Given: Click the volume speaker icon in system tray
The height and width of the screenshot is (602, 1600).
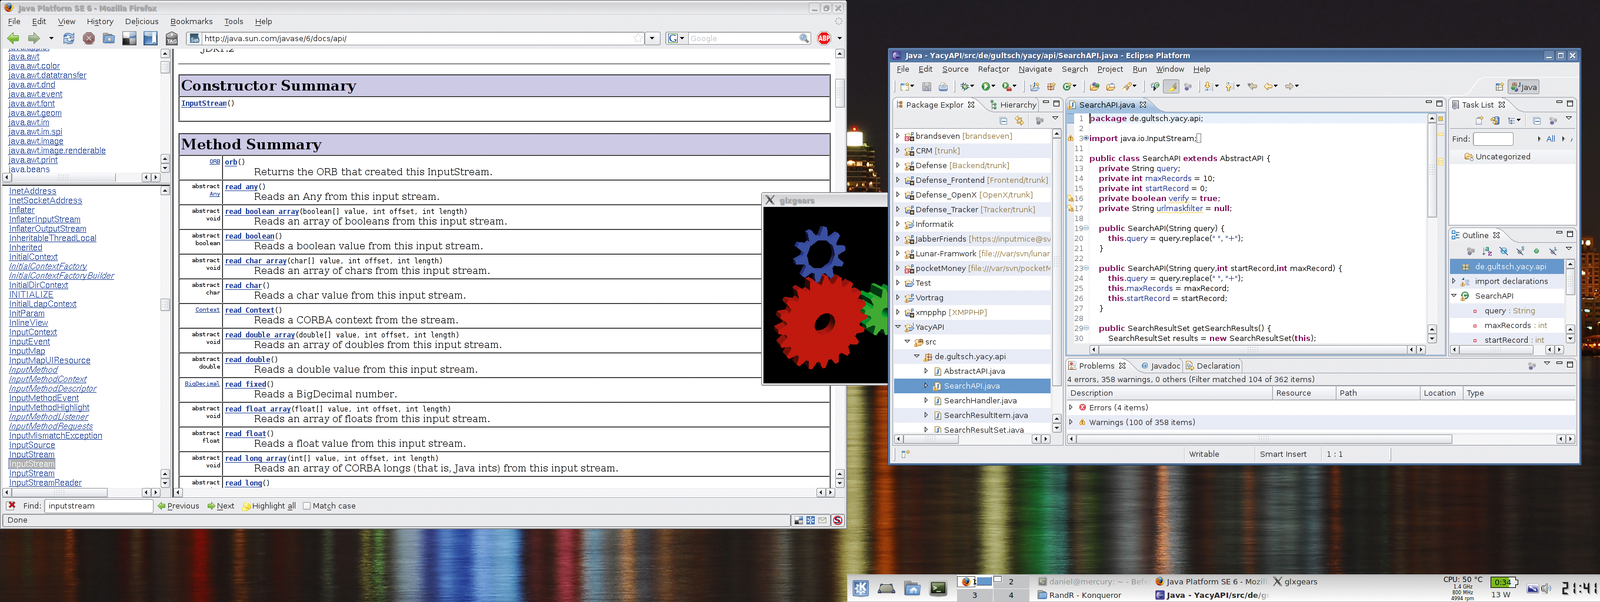Looking at the screenshot, I should [x=1545, y=588].
